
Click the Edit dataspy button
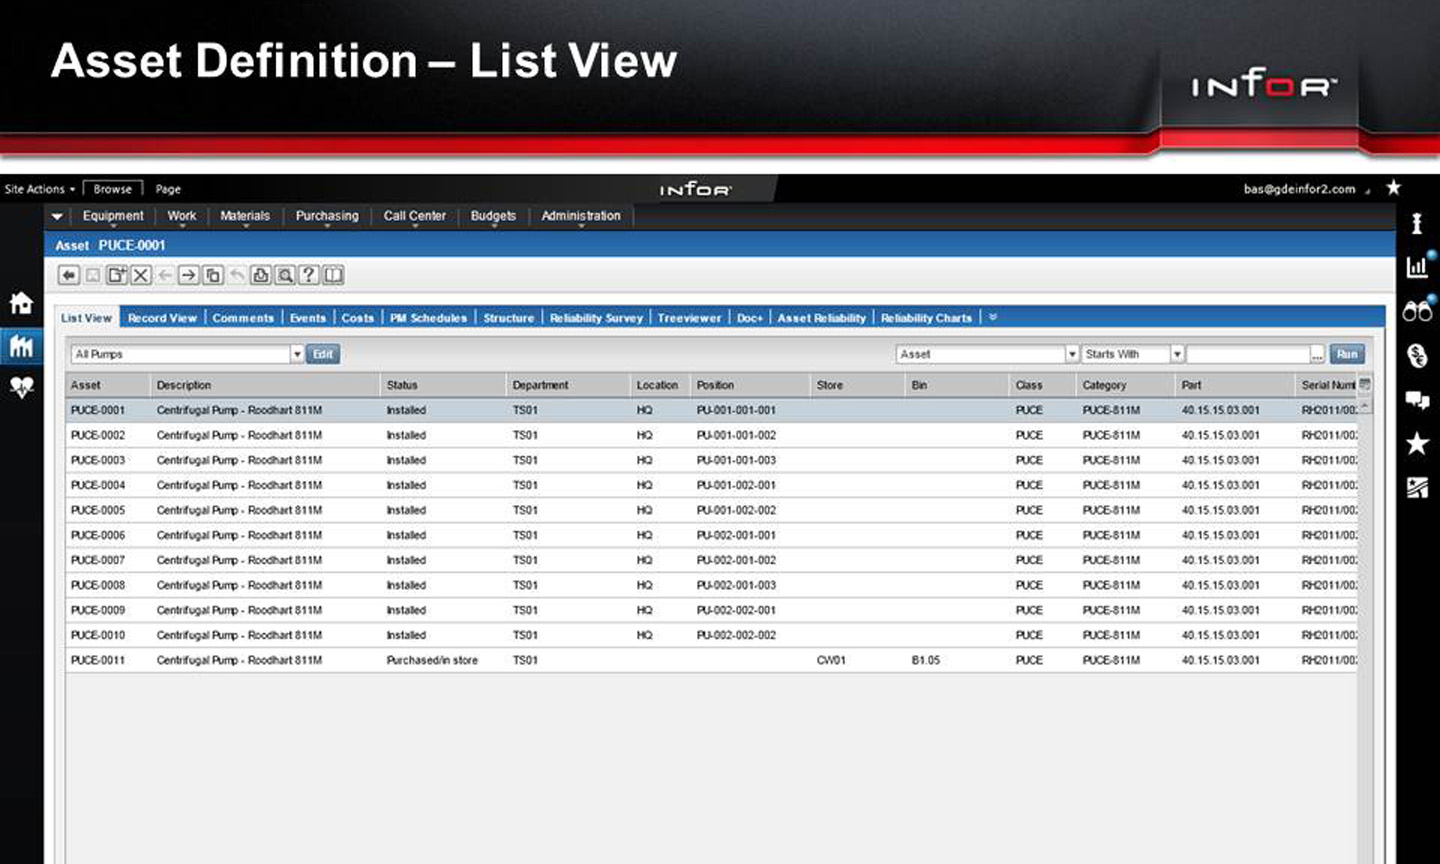pos(323,354)
